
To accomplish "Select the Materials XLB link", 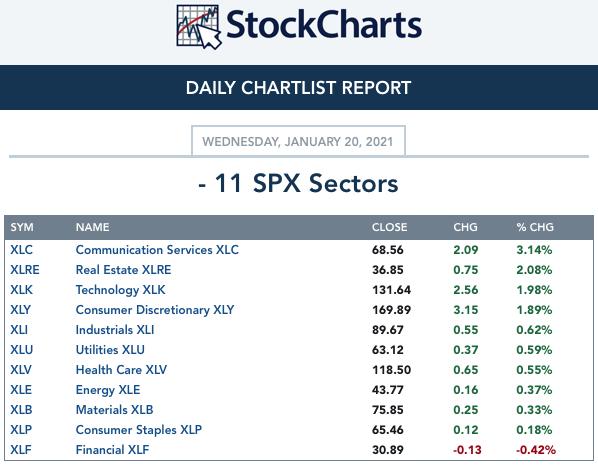I will [x=114, y=410].
